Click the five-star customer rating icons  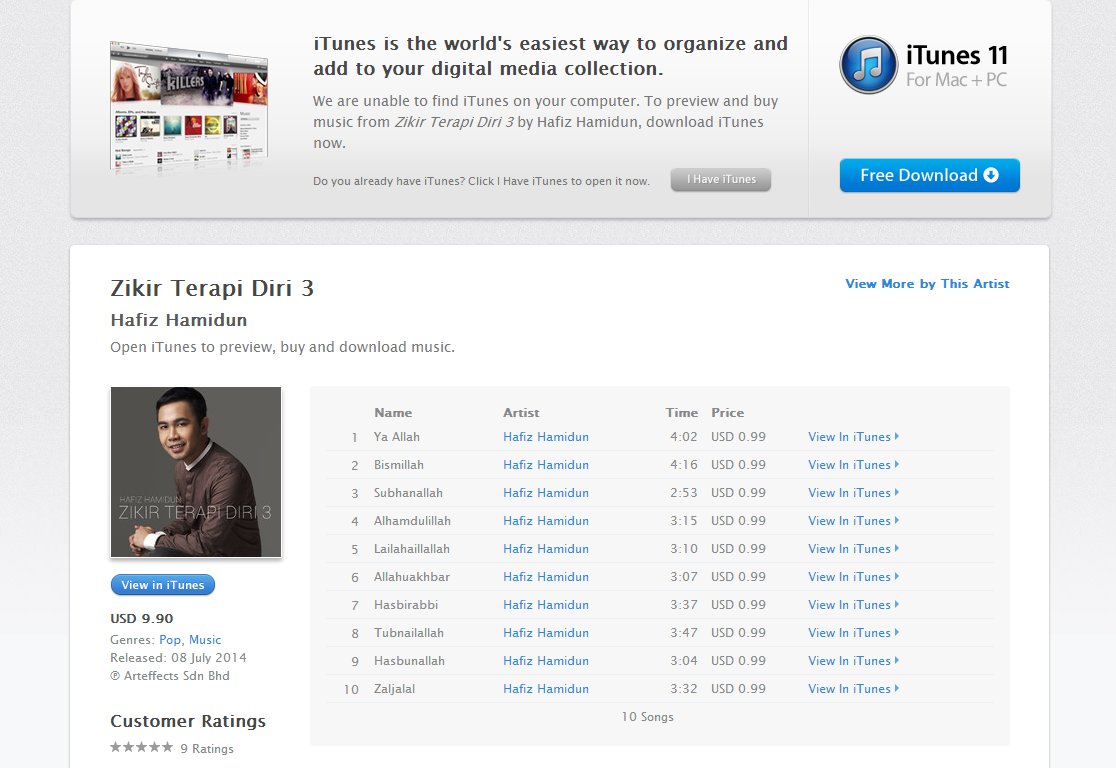142,747
